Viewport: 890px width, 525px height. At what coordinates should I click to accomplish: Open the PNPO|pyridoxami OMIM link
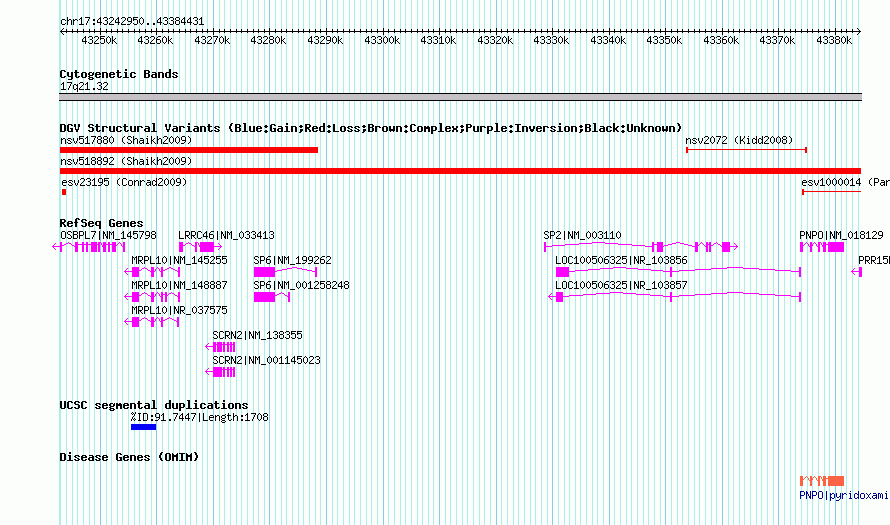(x=844, y=495)
